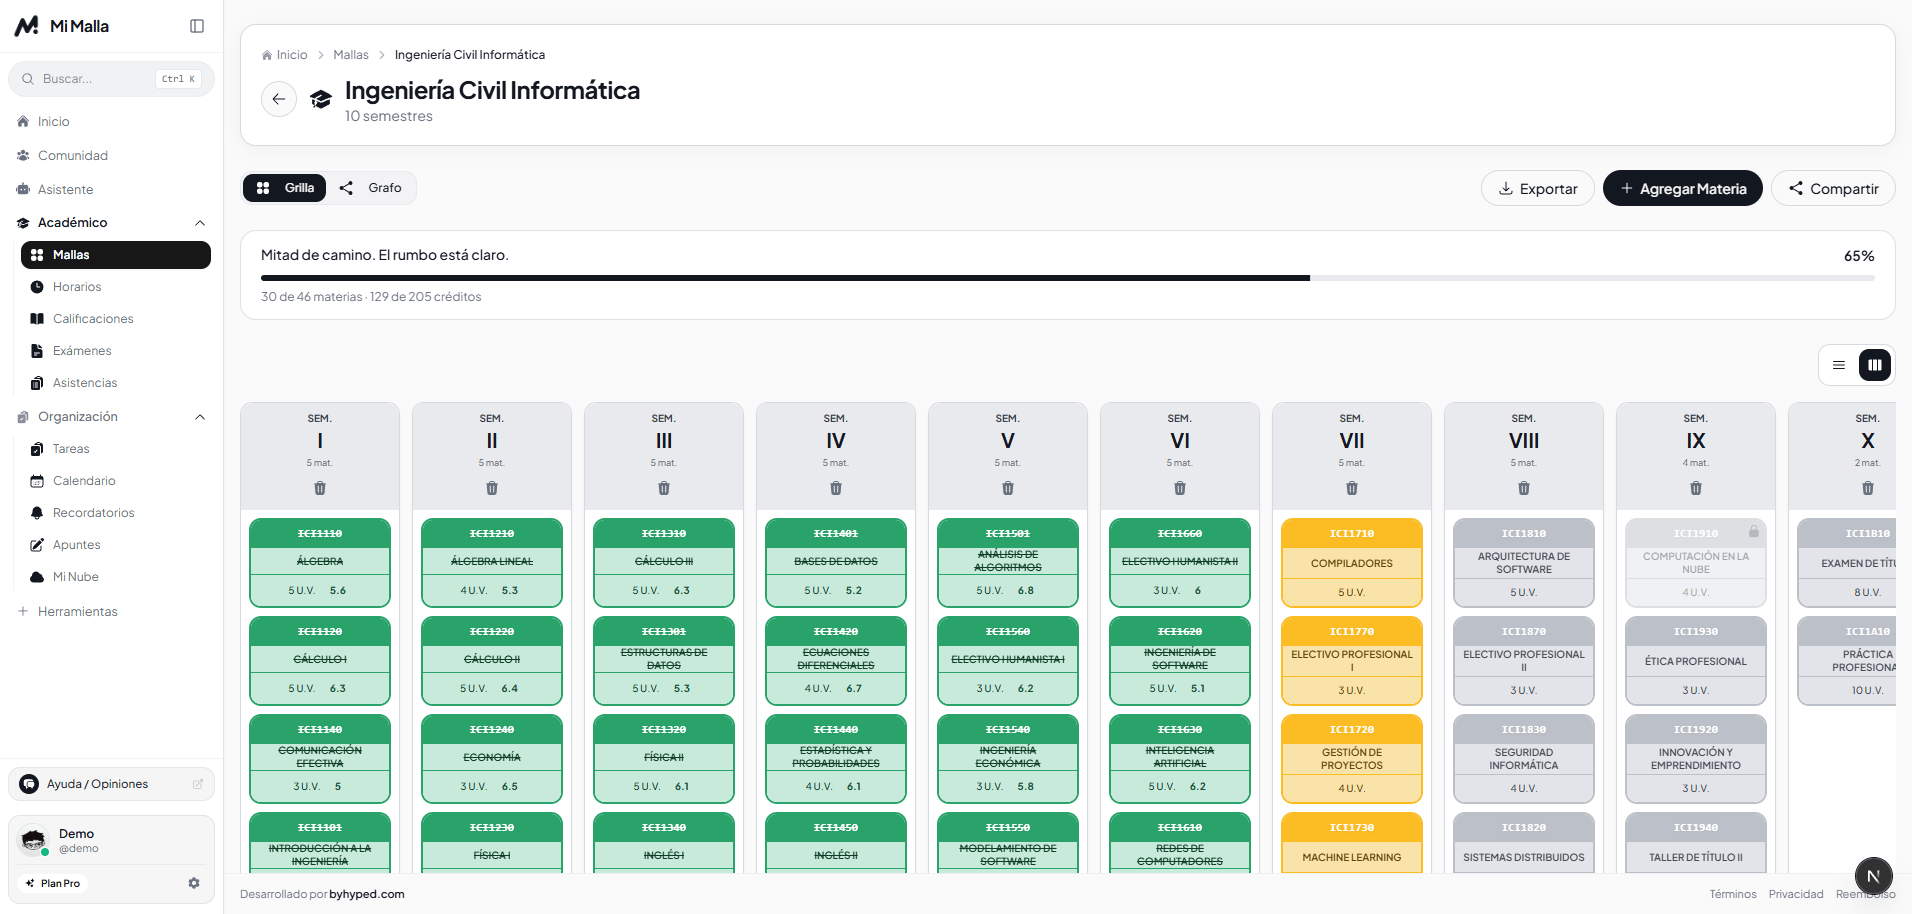Switch to the columns layout view

tap(1875, 365)
